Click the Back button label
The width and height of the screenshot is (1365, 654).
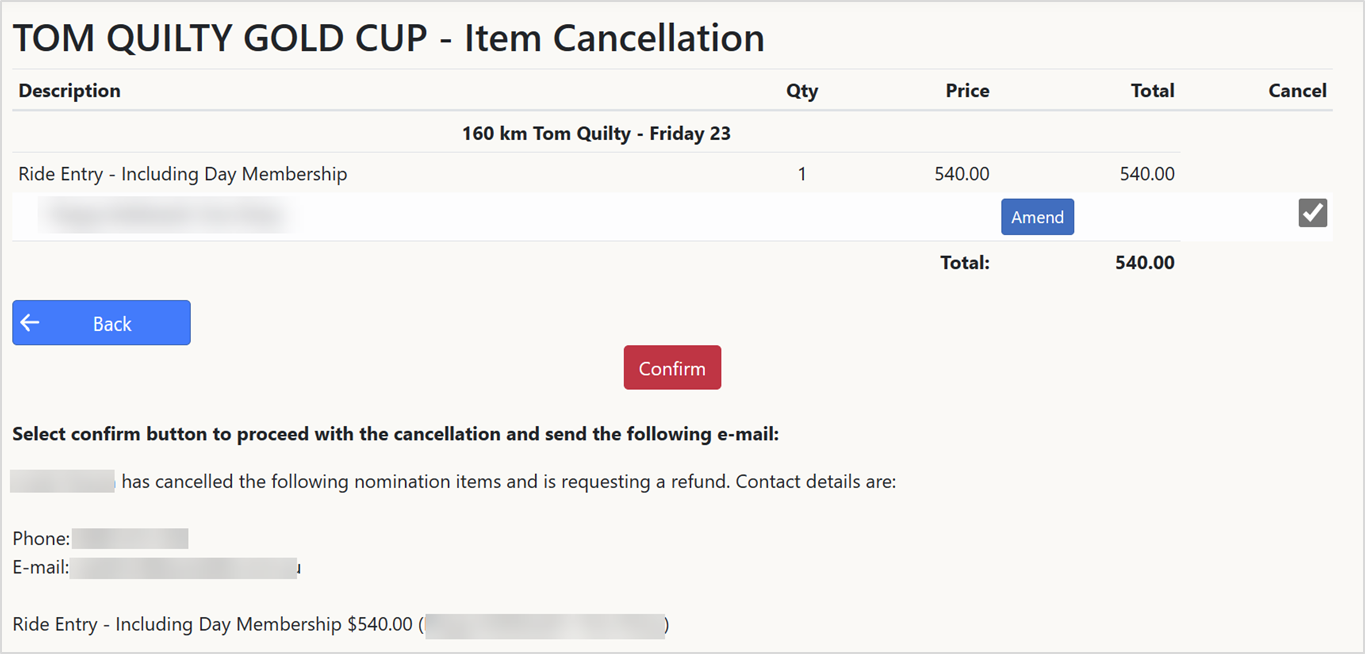point(112,324)
